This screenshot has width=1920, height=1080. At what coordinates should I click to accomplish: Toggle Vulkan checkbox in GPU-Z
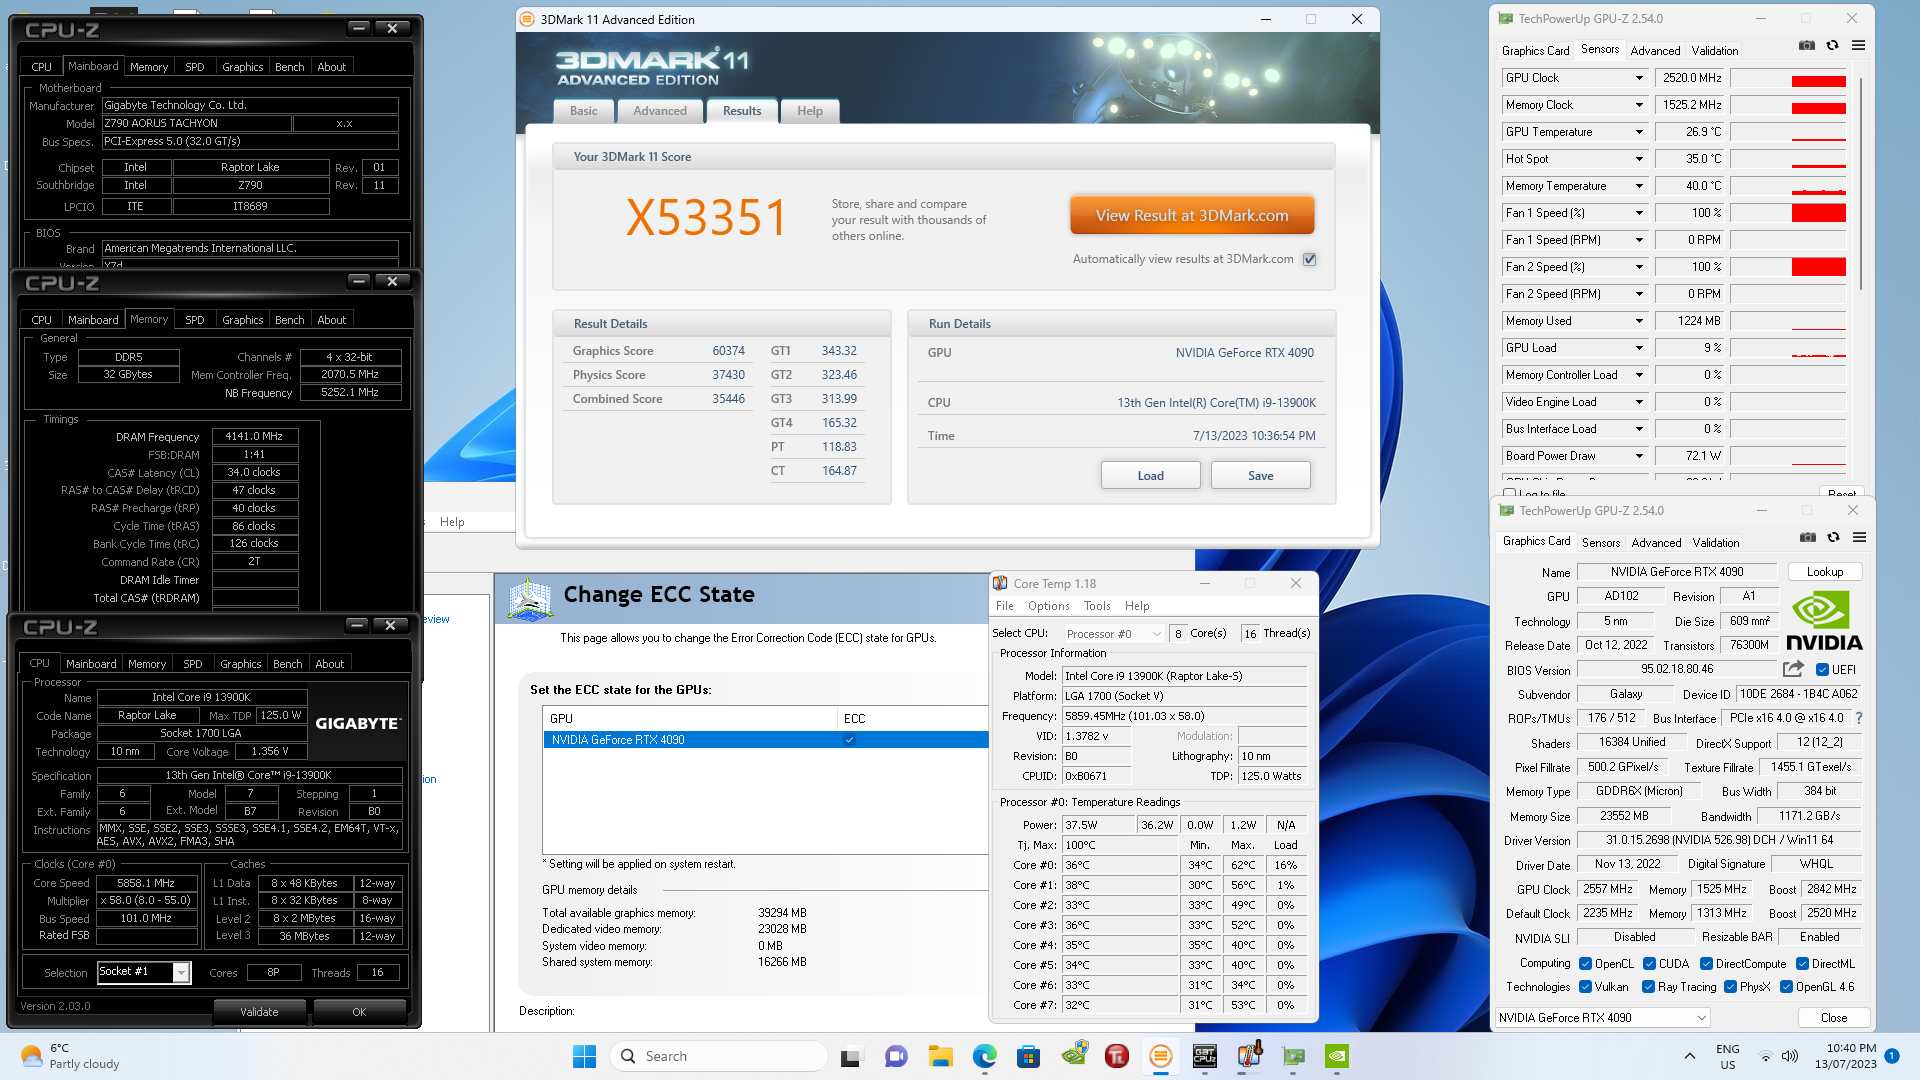tap(1585, 987)
